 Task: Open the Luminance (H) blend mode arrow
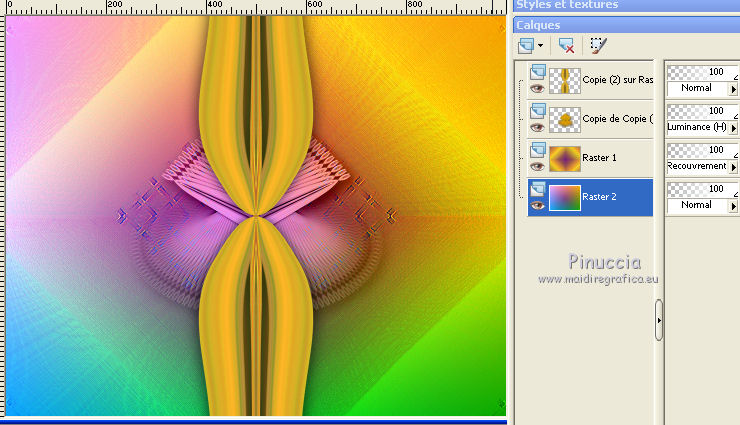click(733, 128)
